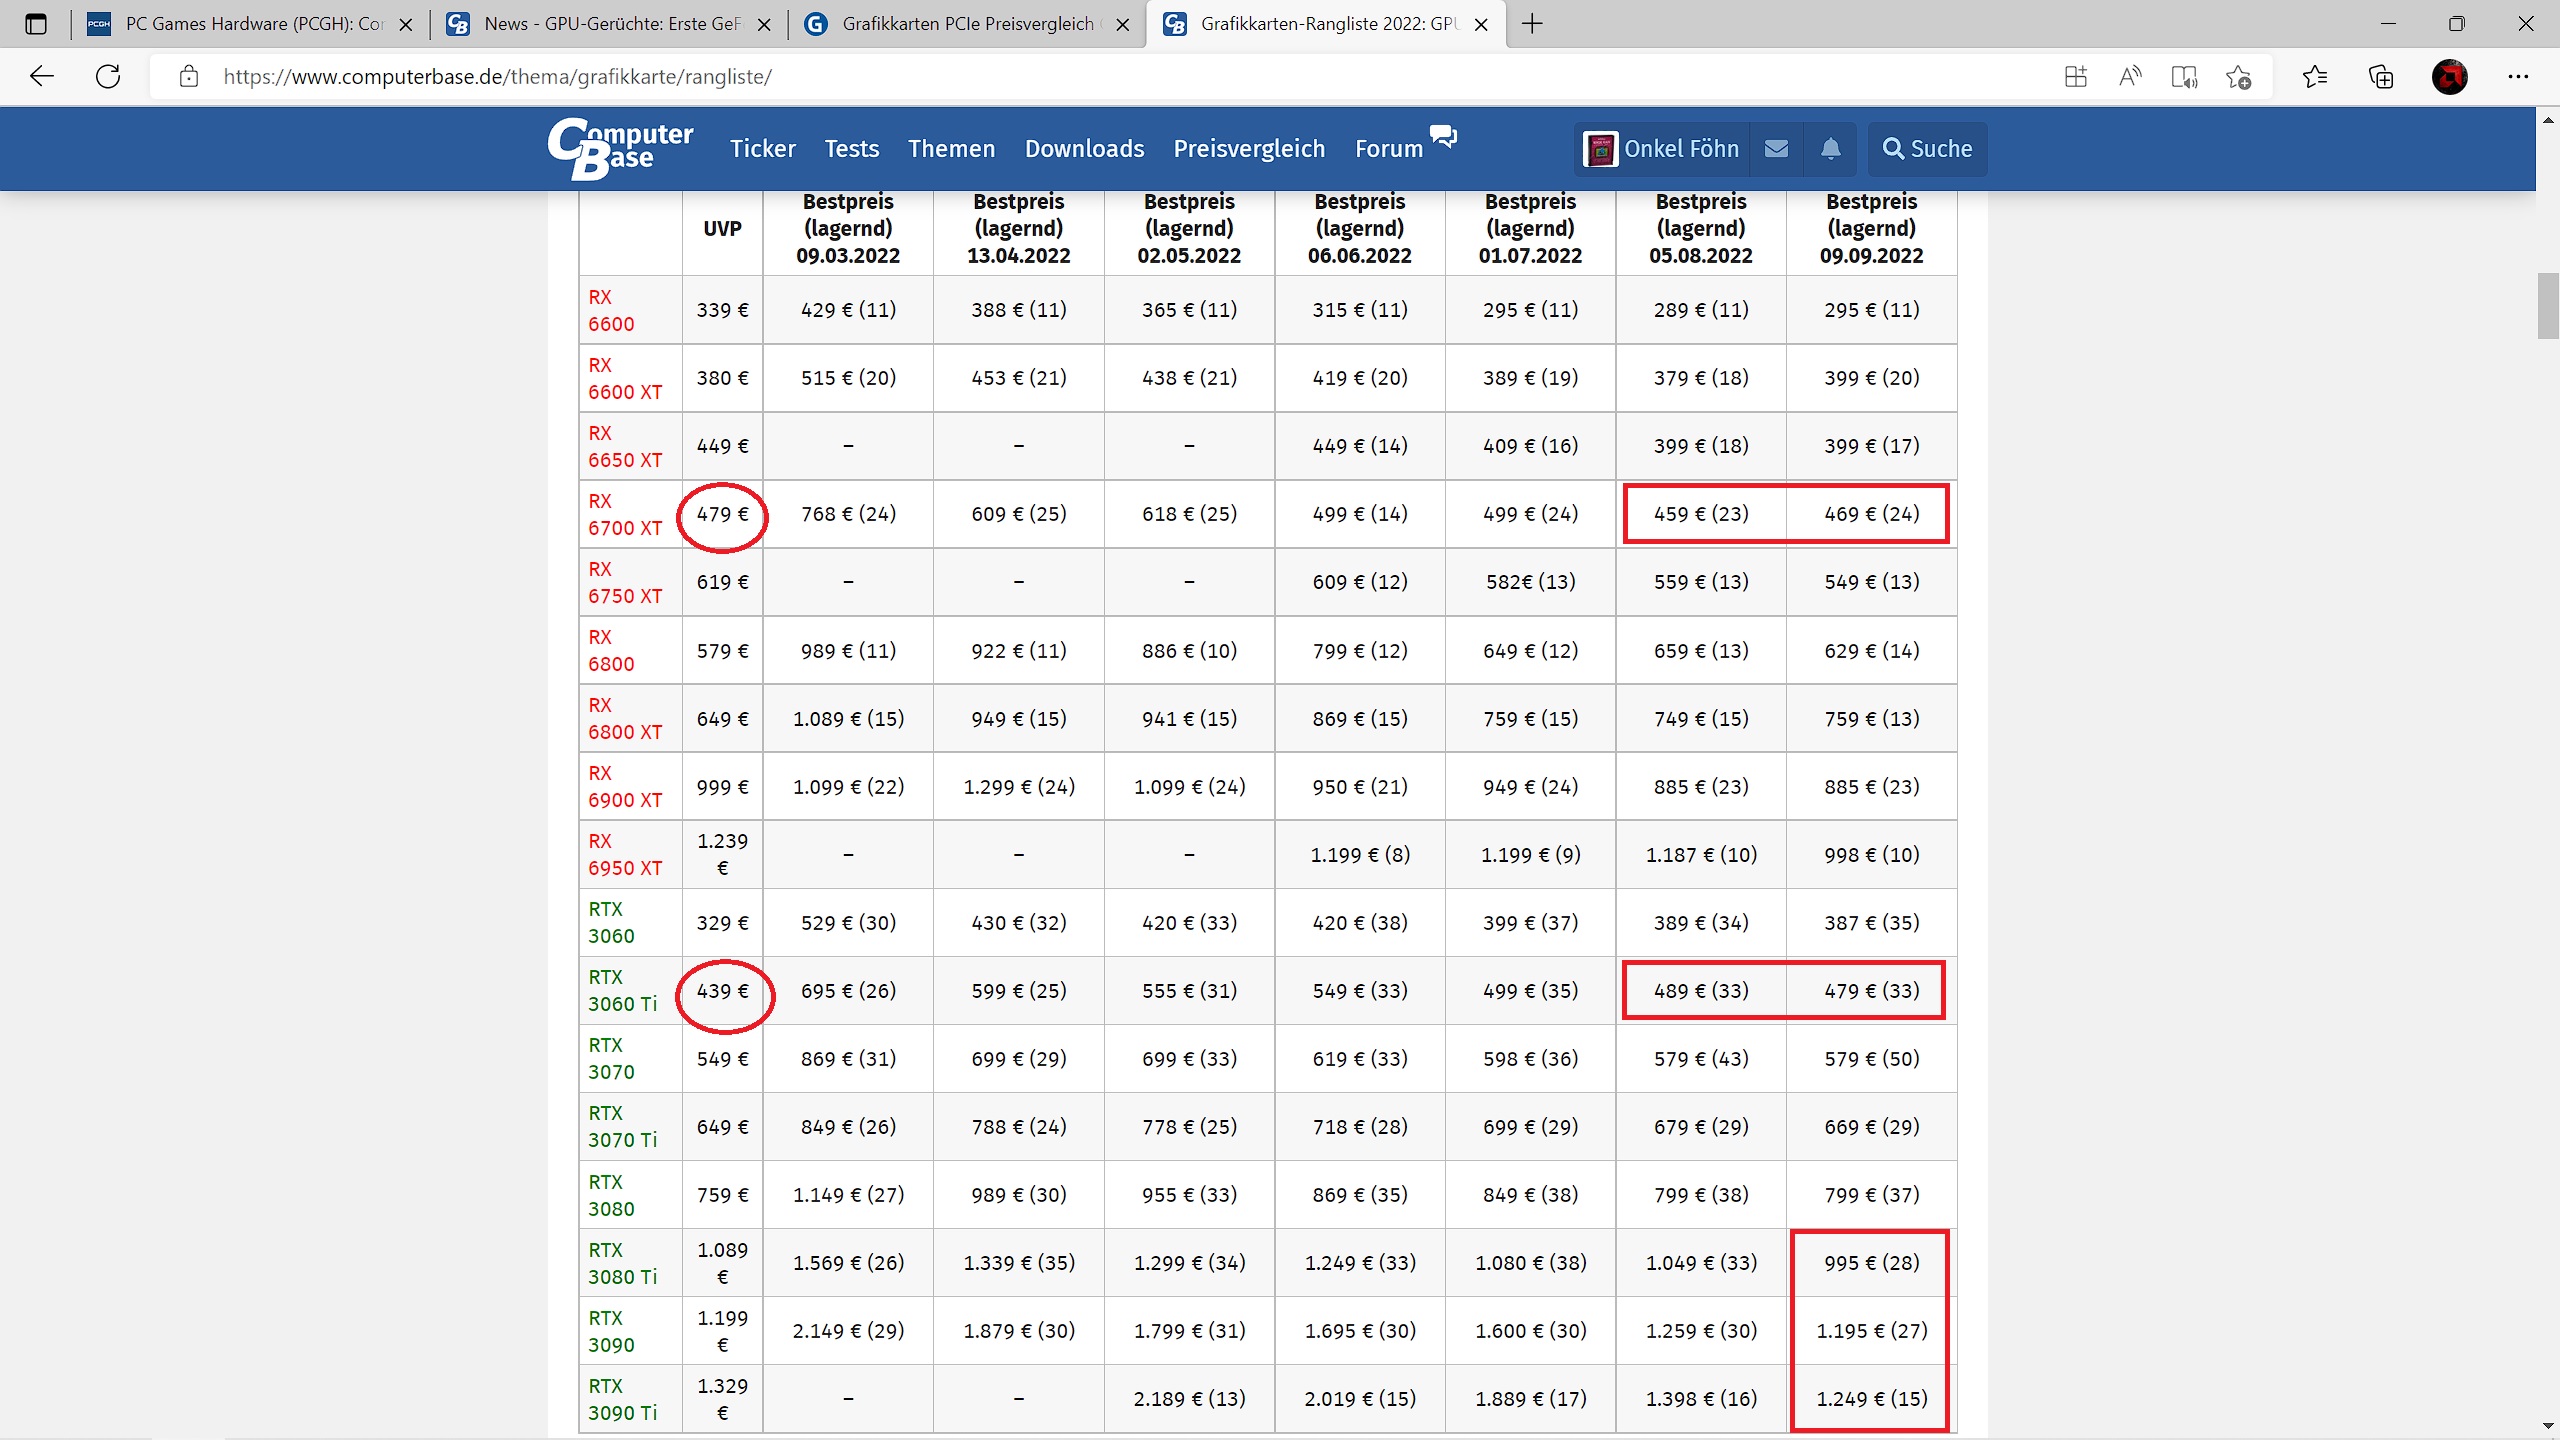This screenshot has height=1440, width=2560.
Task: Open the ComputerBase messages envelope icon
Action: tap(1776, 149)
